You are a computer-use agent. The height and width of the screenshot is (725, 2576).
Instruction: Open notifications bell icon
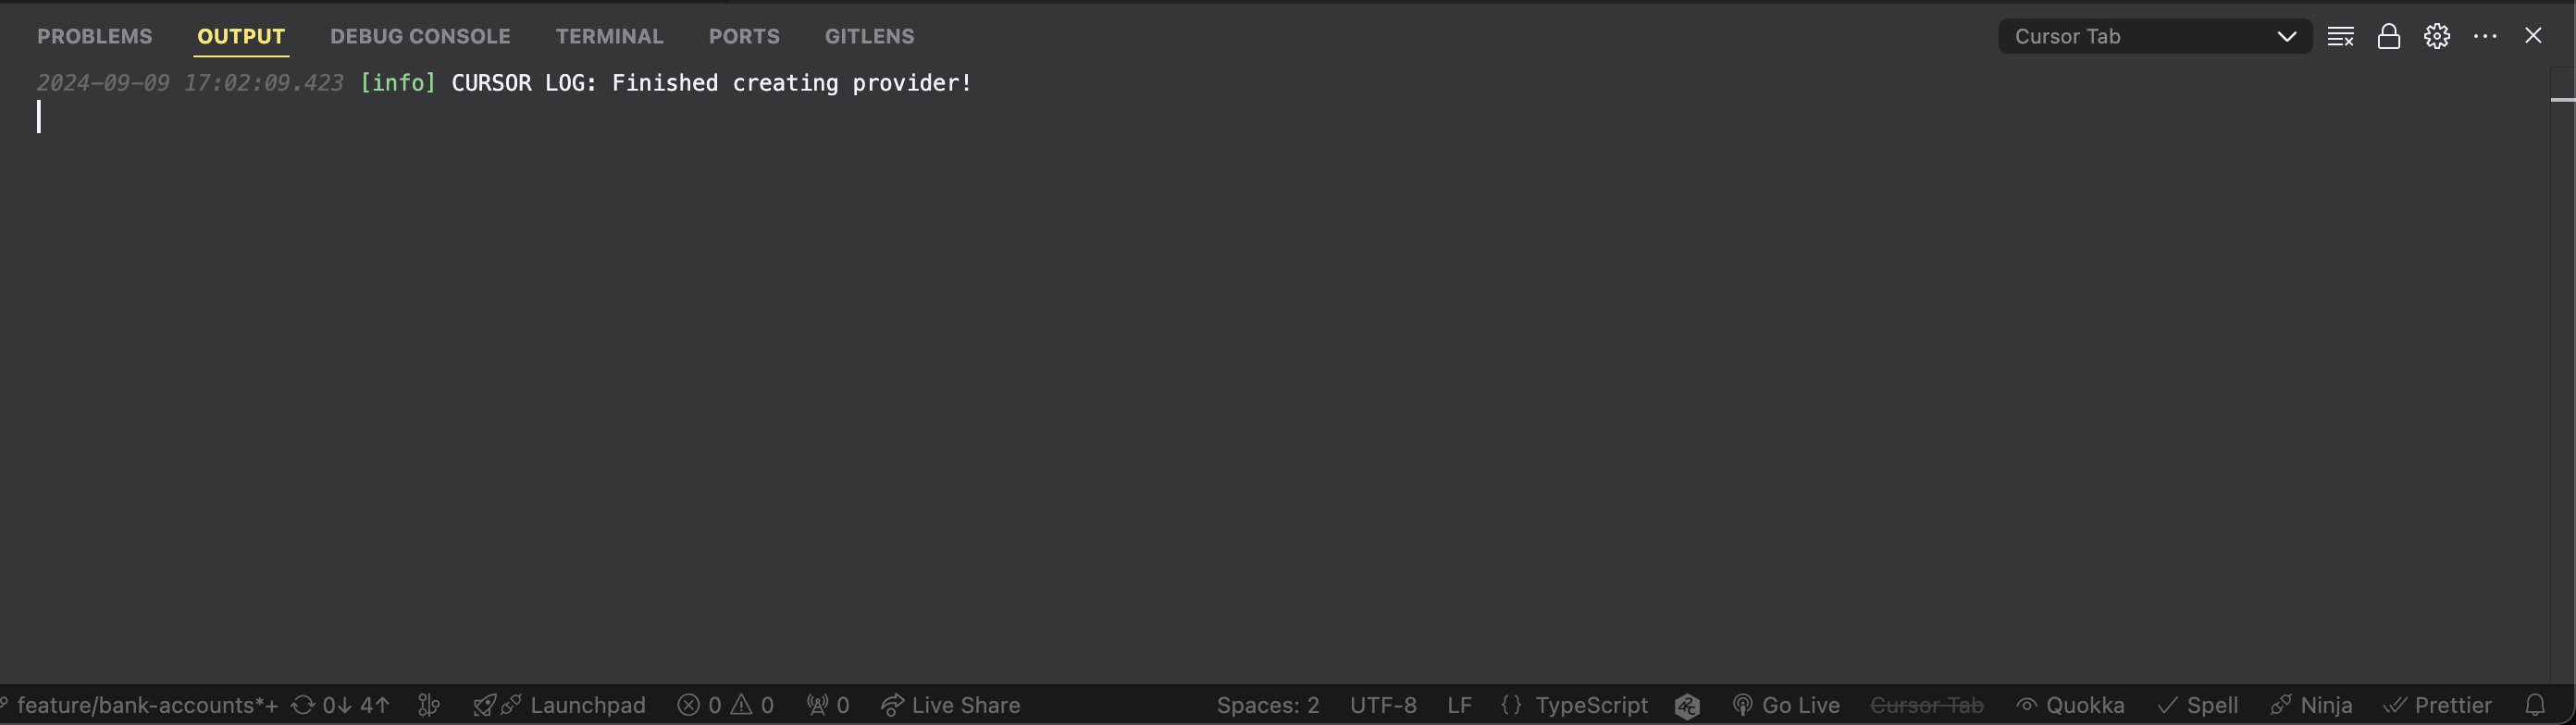click(2535, 705)
